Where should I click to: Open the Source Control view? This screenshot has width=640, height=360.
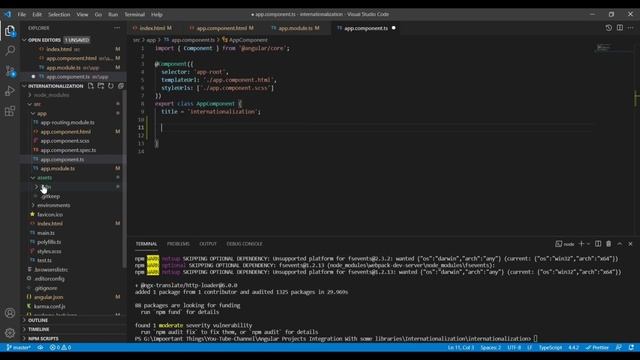(x=10, y=71)
